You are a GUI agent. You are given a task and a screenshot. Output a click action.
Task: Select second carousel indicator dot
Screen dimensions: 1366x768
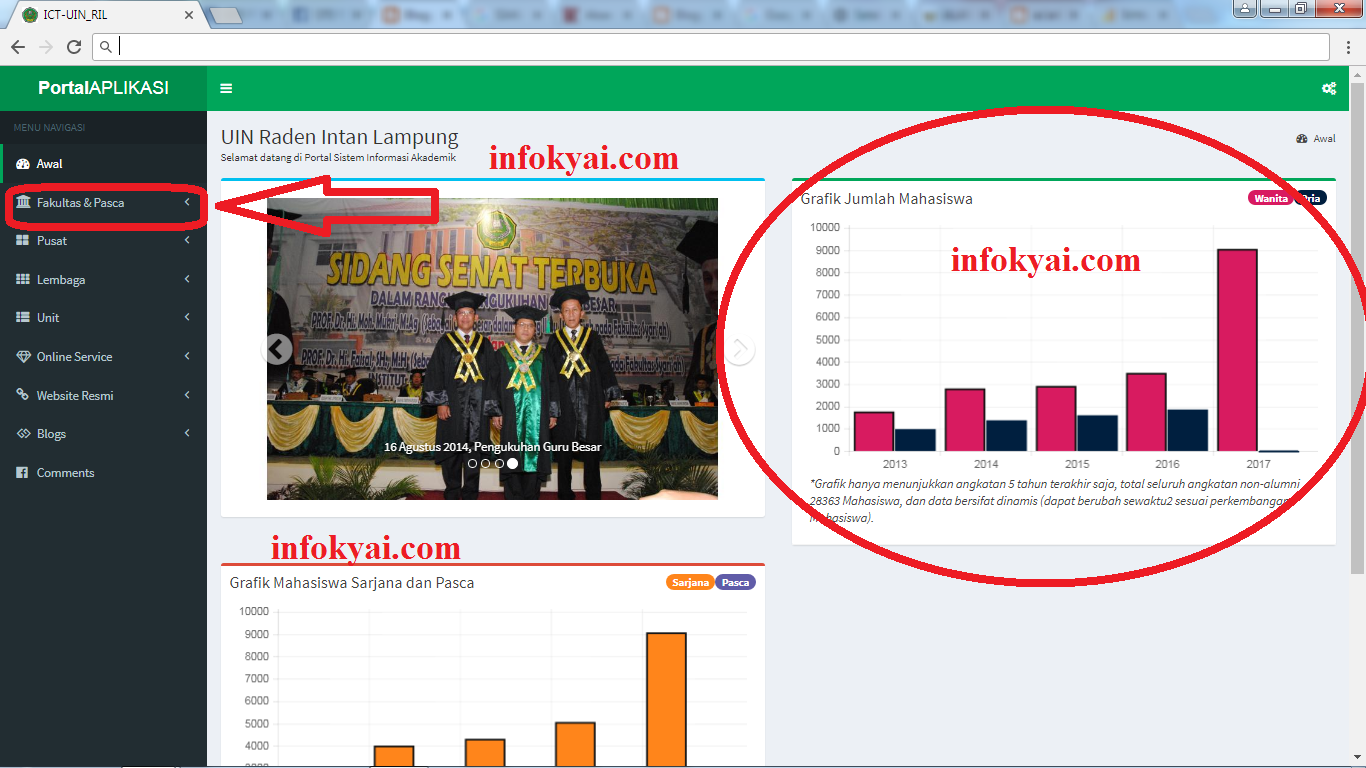coord(486,464)
